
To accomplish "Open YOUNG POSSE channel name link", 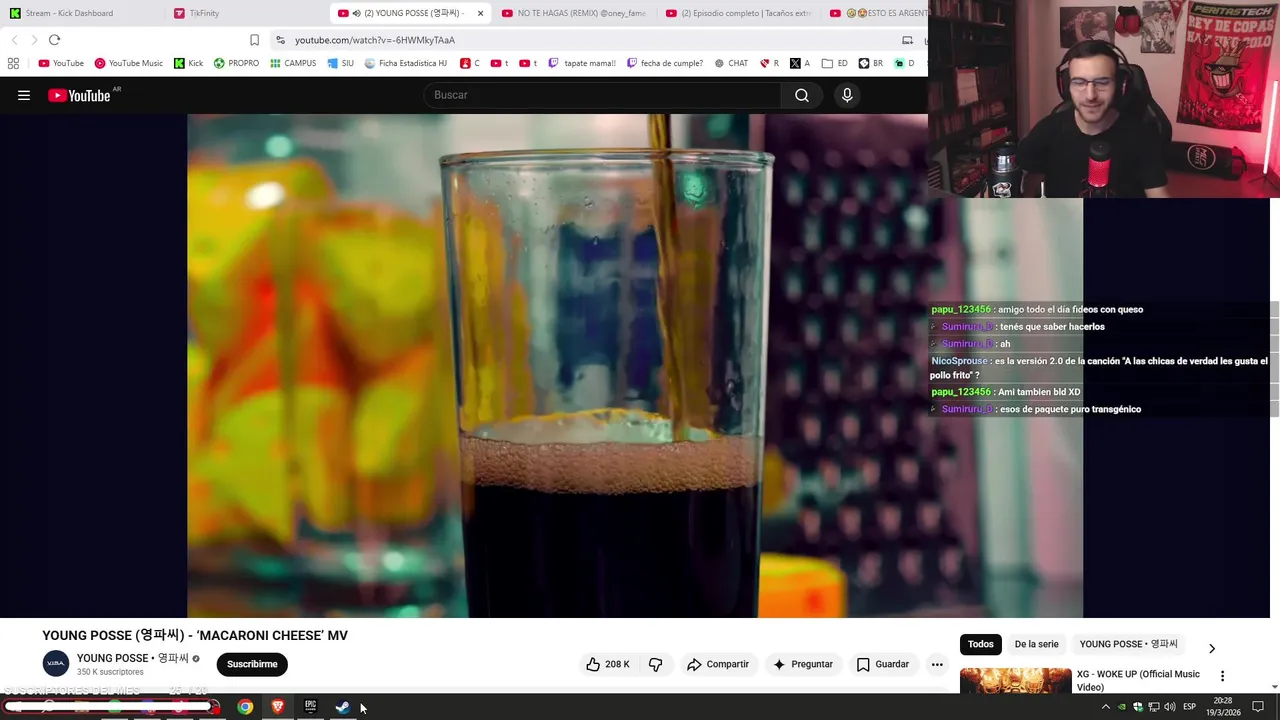I will click(133, 658).
